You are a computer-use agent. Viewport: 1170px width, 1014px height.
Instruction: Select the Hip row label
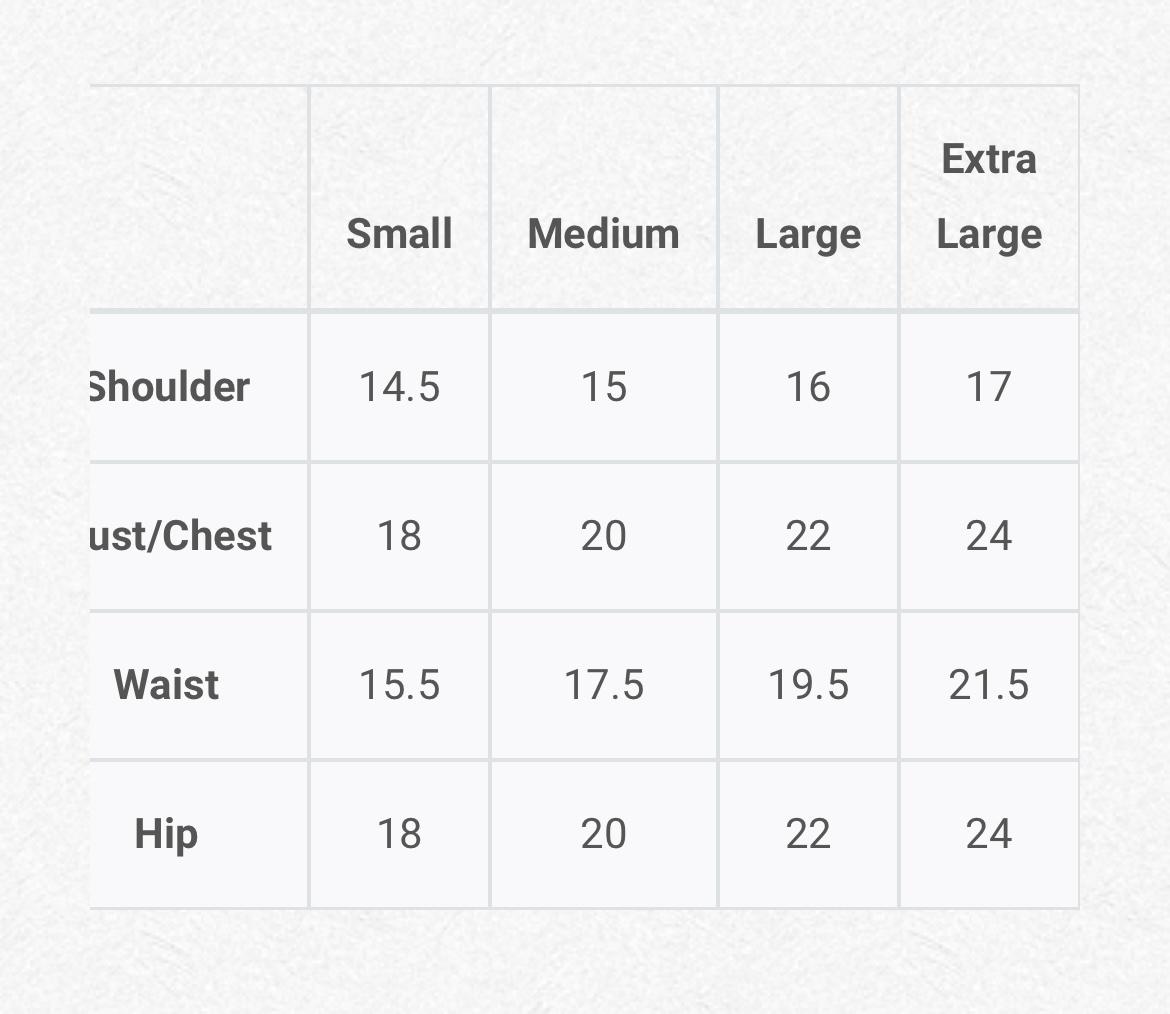[166, 834]
